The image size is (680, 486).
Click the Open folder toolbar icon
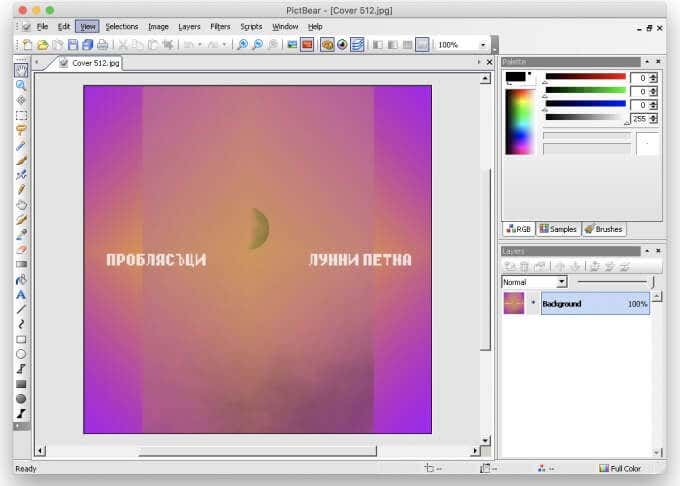pos(42,45)
